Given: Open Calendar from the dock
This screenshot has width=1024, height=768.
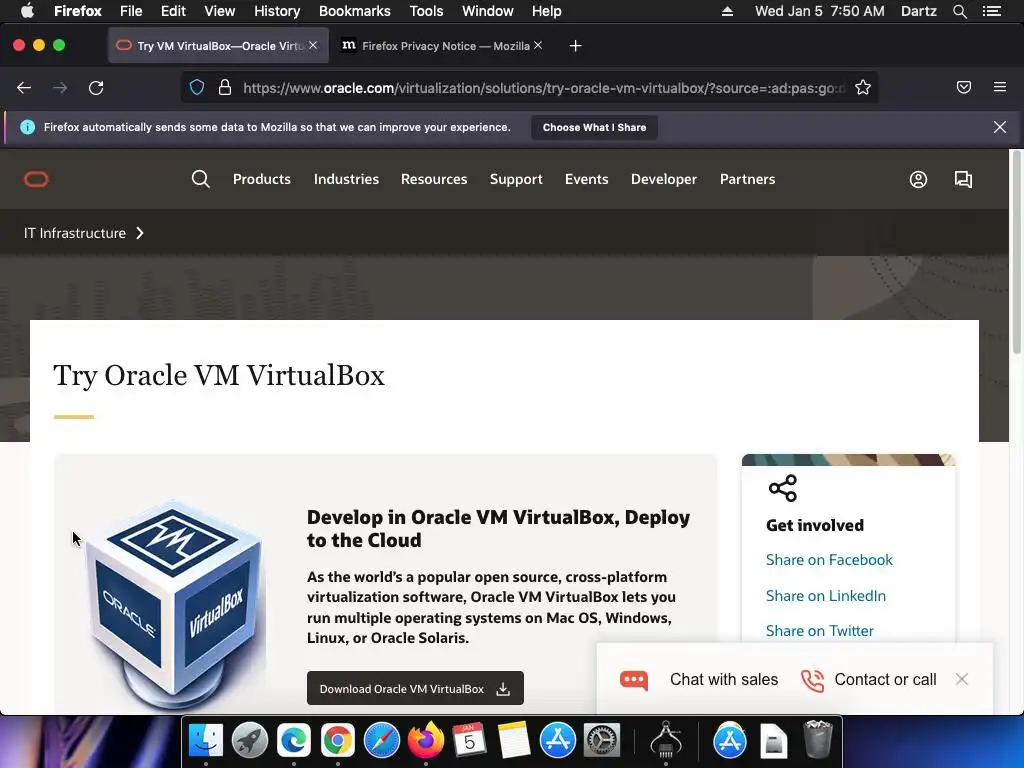Looking at the screenshot, I should click(x=469, y=741).
